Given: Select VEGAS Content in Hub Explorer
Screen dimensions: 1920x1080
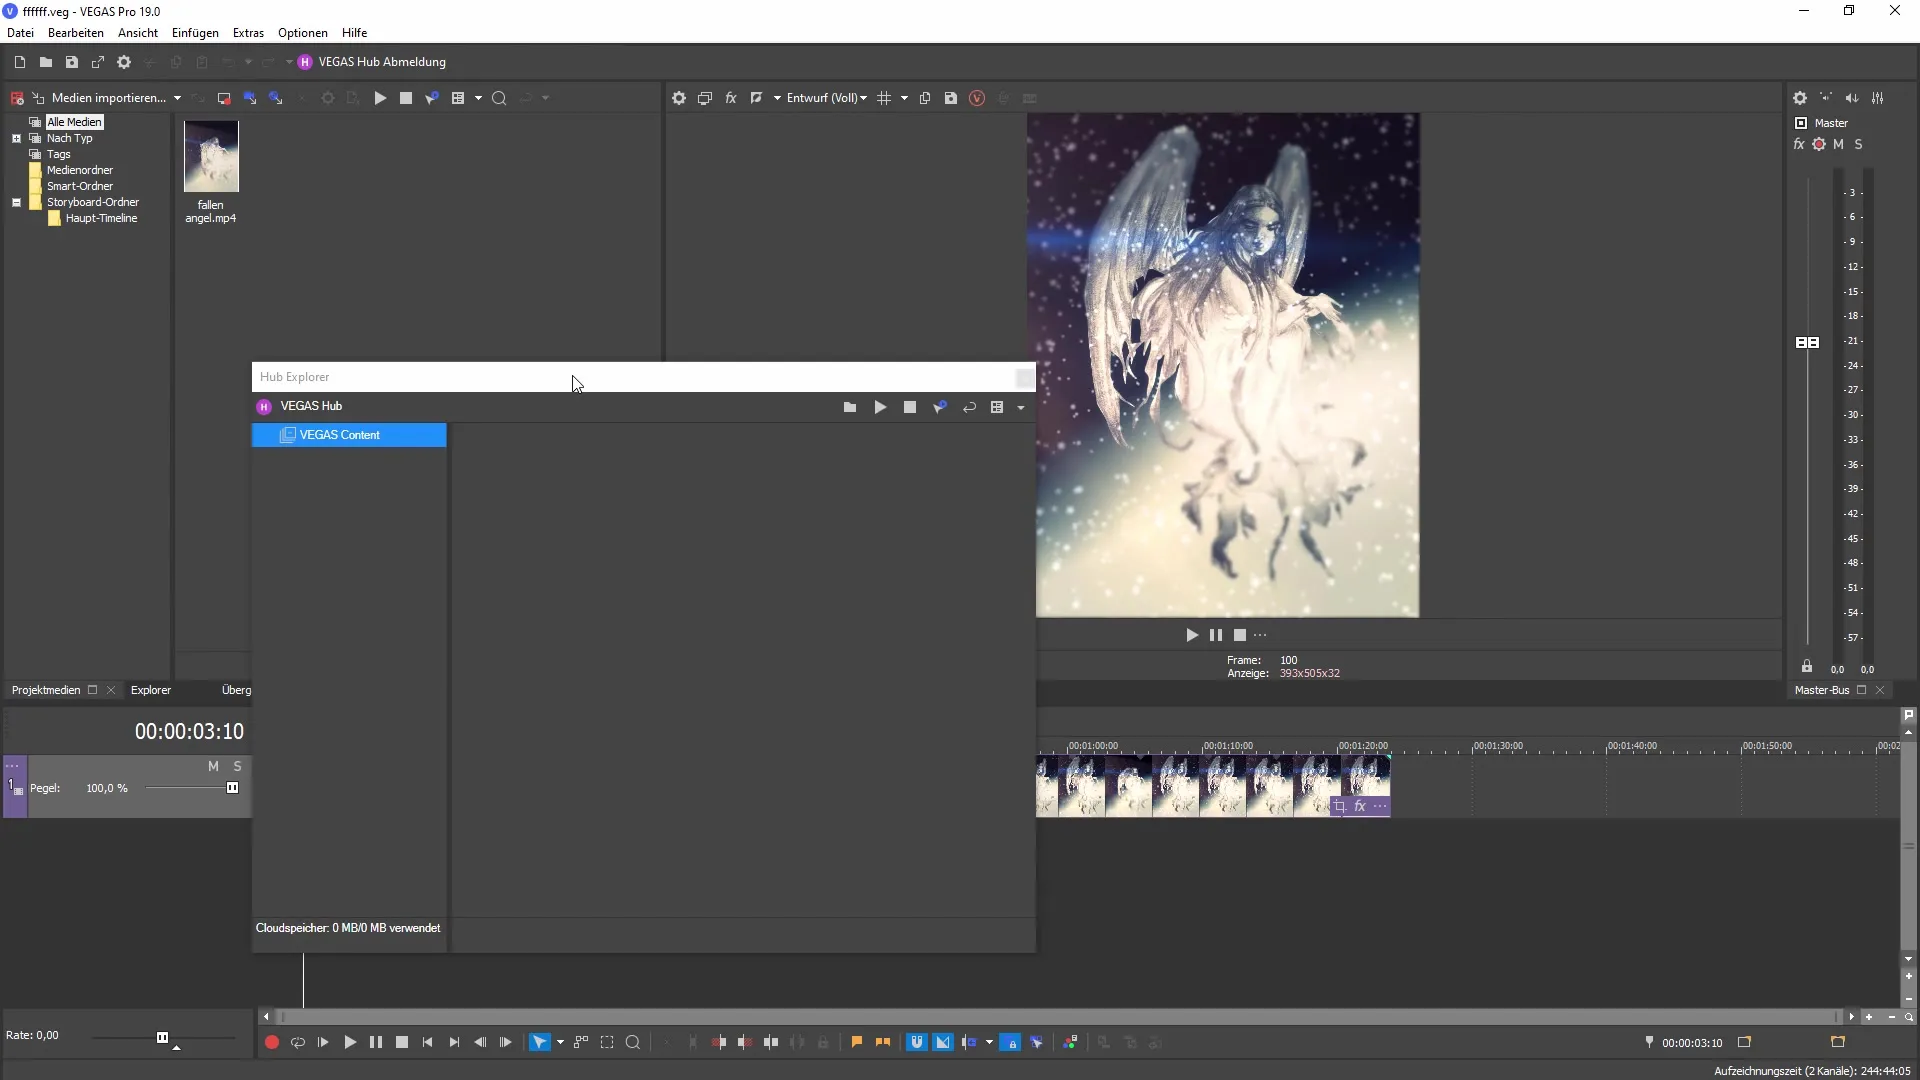Looking at the screenshot, I should click(349, 435).
